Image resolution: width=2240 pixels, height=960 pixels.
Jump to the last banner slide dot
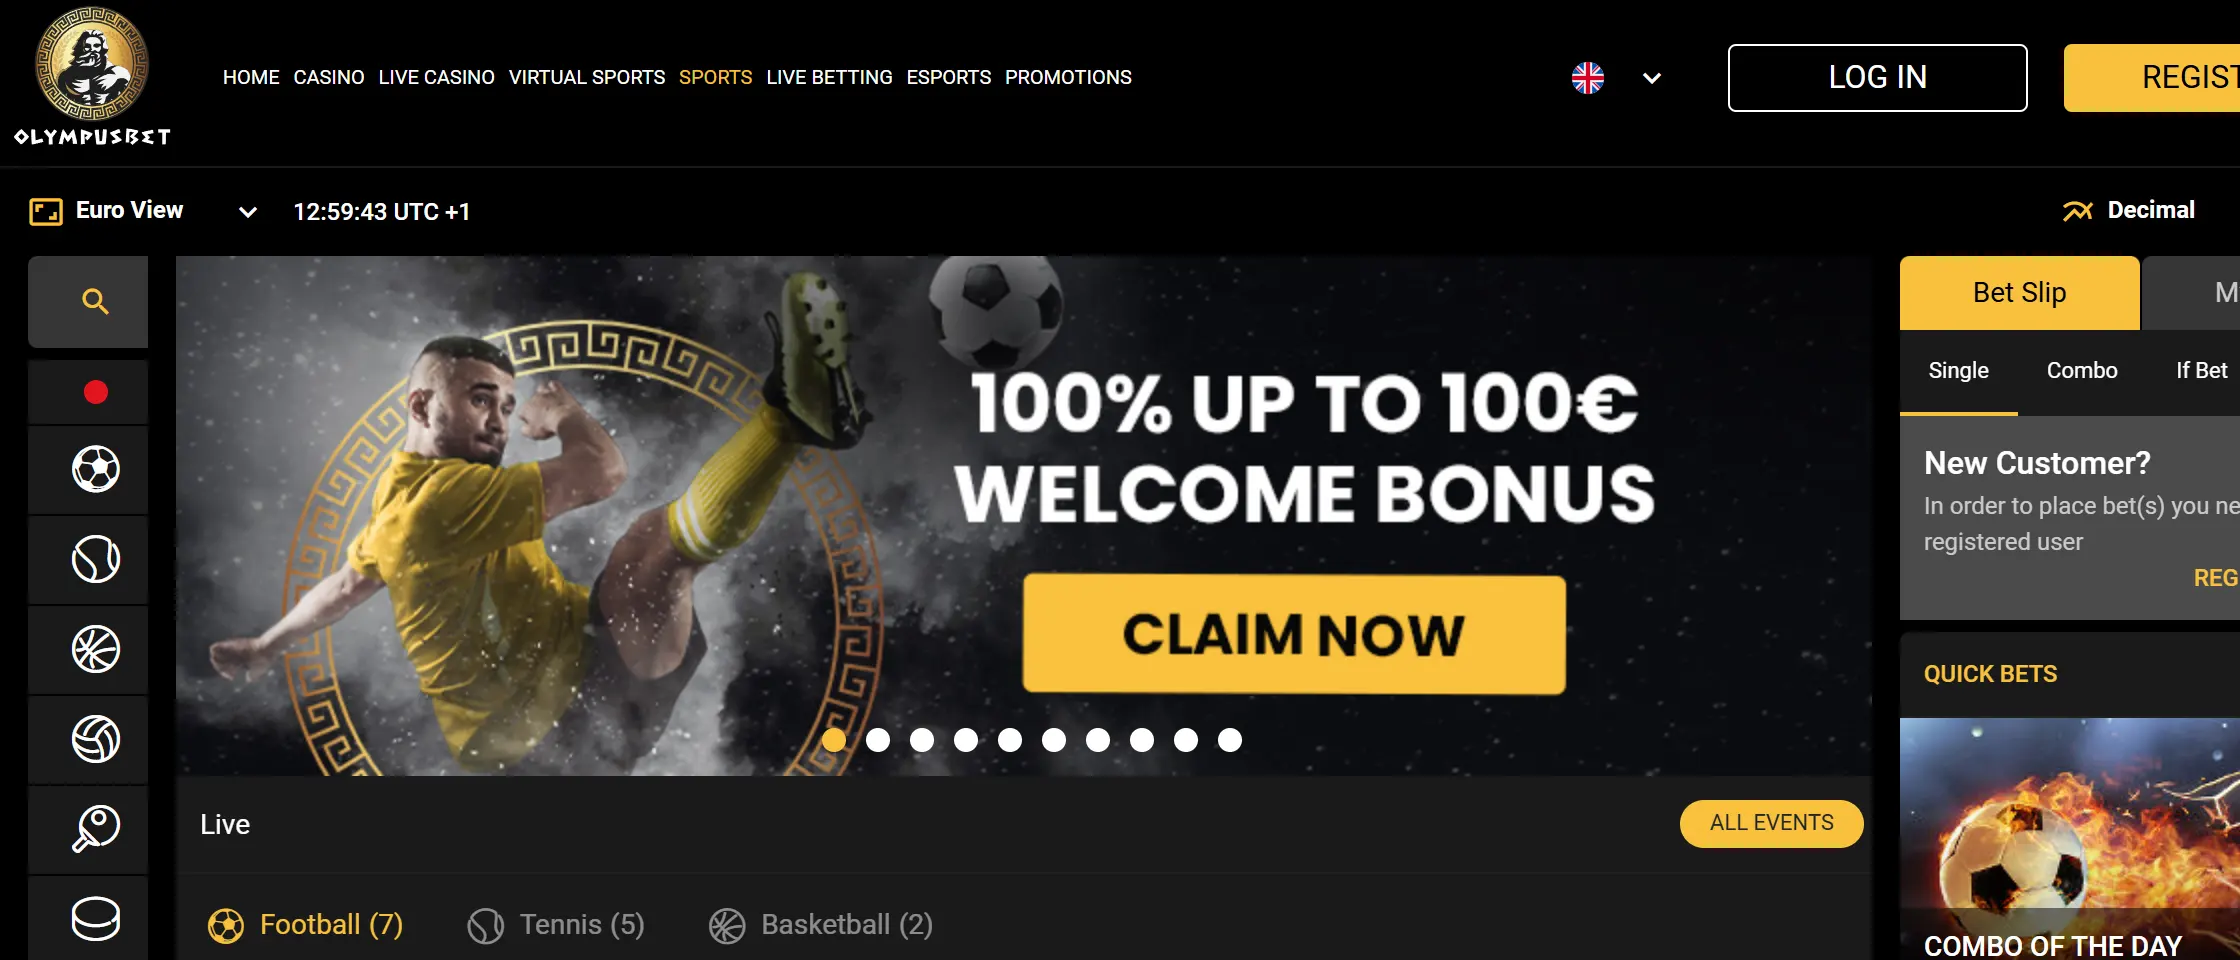[x=1230, y=740]
